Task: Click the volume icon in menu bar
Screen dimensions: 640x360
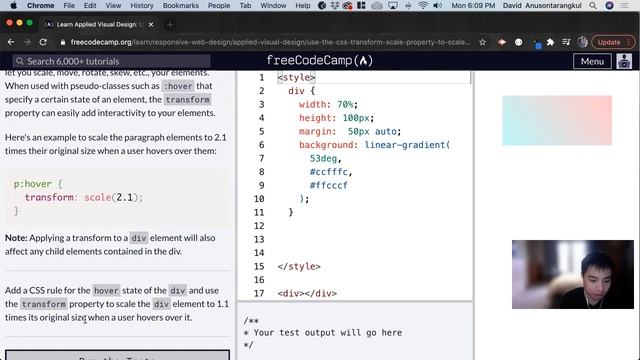Action: (x=438, y=5)
